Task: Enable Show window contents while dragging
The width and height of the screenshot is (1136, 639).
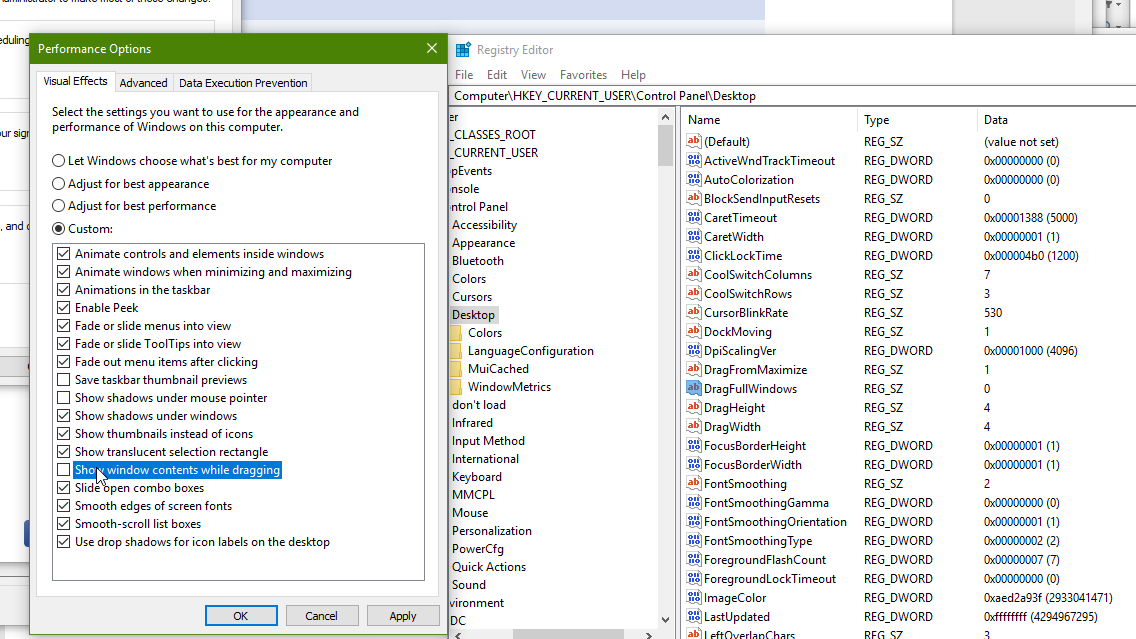Action: click(x=64, y=470)
